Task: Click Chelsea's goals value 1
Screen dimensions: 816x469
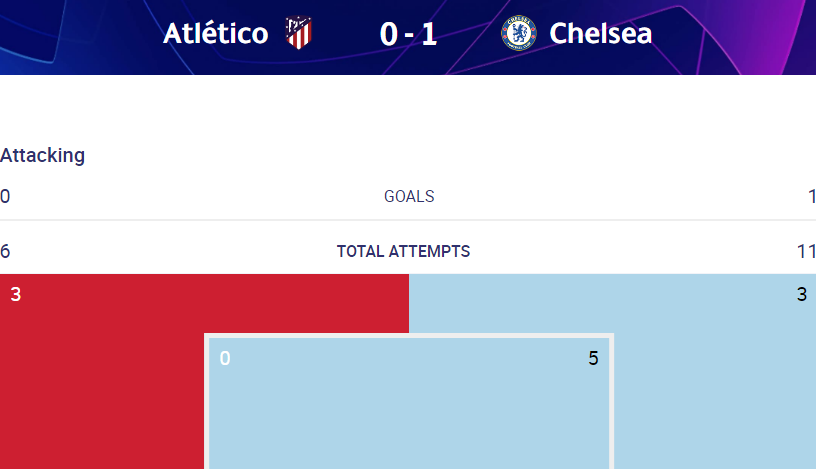Action: (x=812, y=196)
